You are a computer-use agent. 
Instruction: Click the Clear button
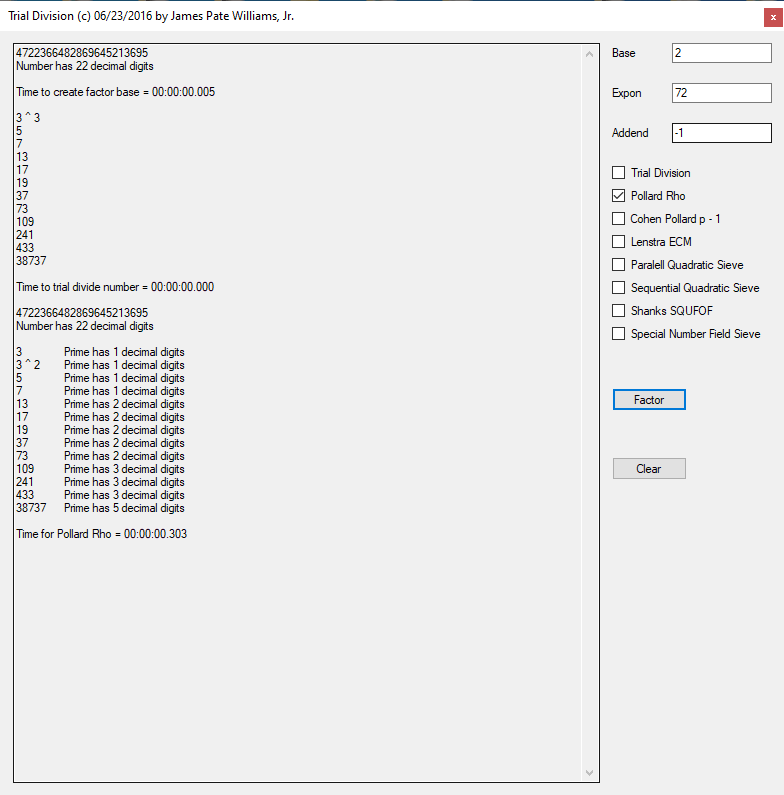click(649, 469)
